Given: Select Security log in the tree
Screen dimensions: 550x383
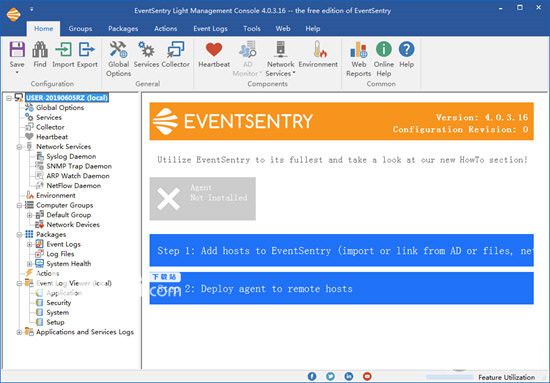Looking at the screenshot, I should coord(59,303).
